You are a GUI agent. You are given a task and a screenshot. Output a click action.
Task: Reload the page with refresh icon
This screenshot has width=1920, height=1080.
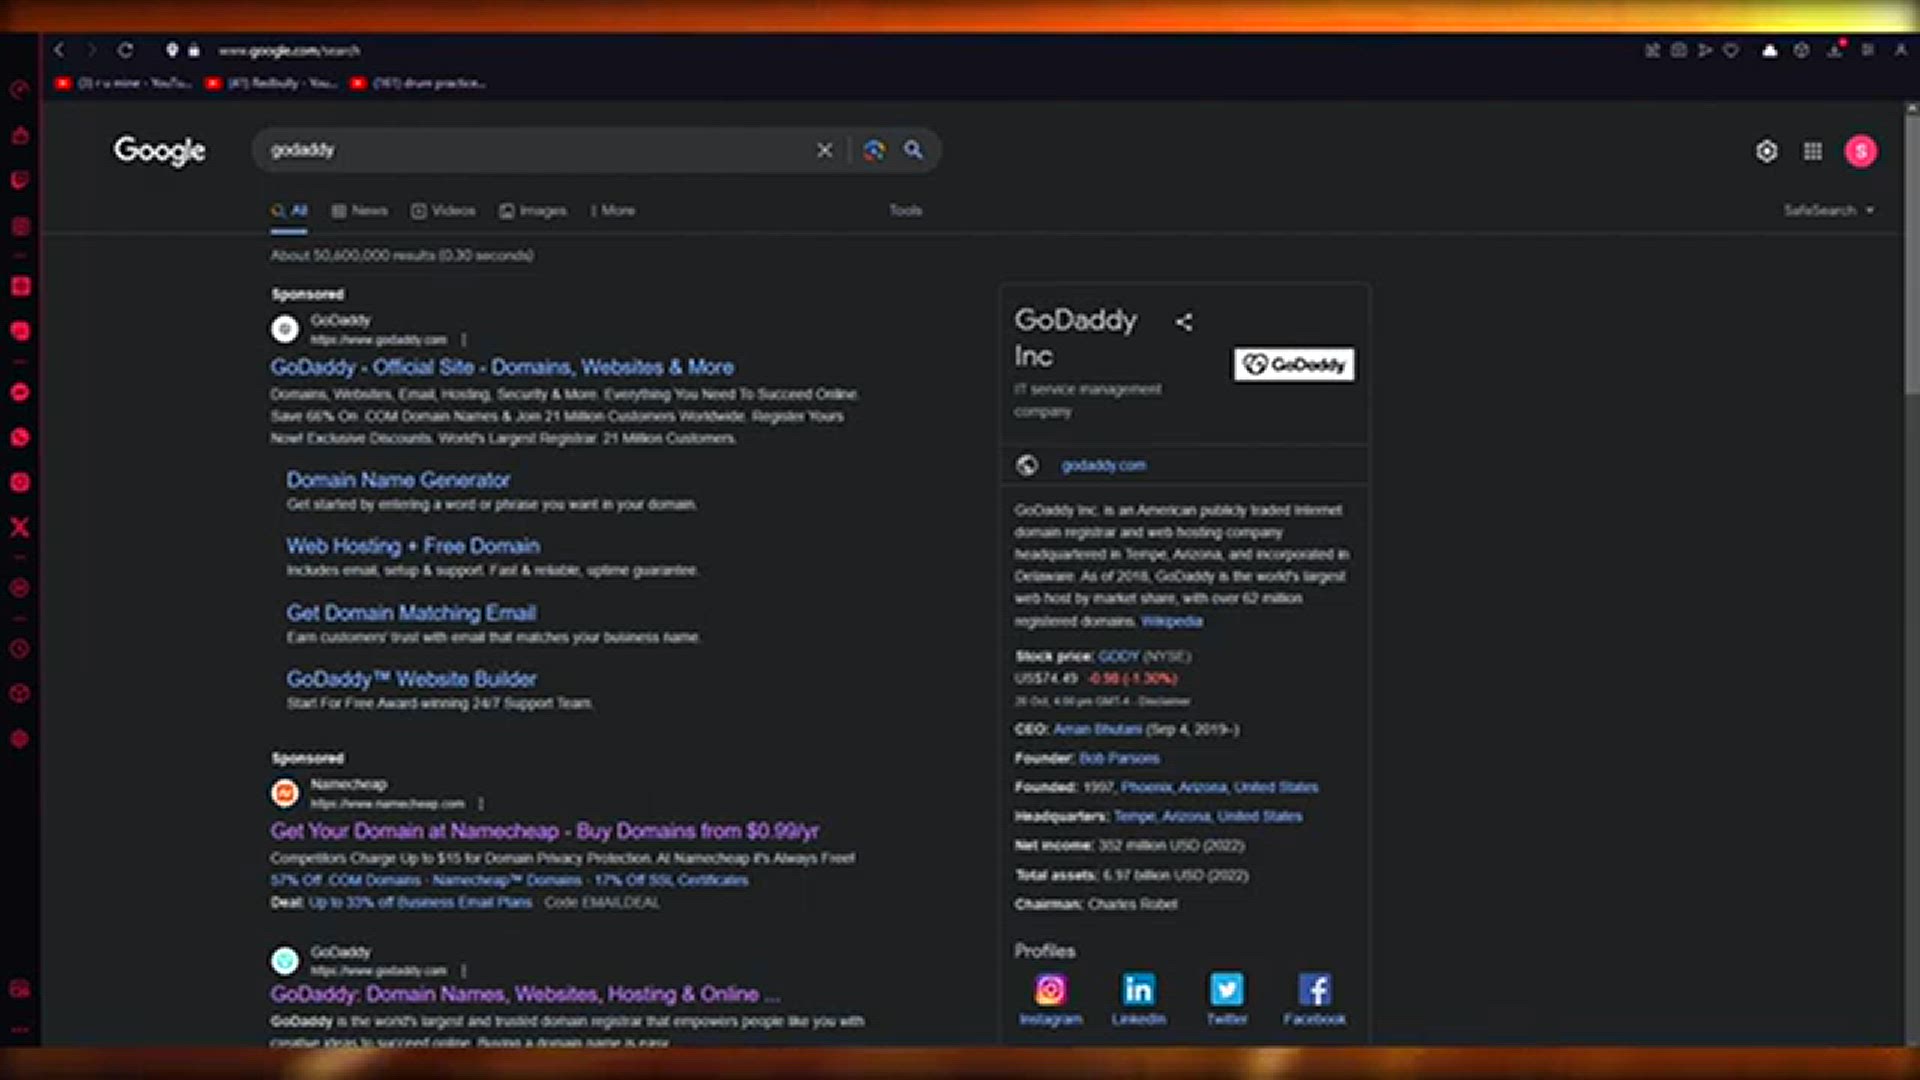[125, 50]
